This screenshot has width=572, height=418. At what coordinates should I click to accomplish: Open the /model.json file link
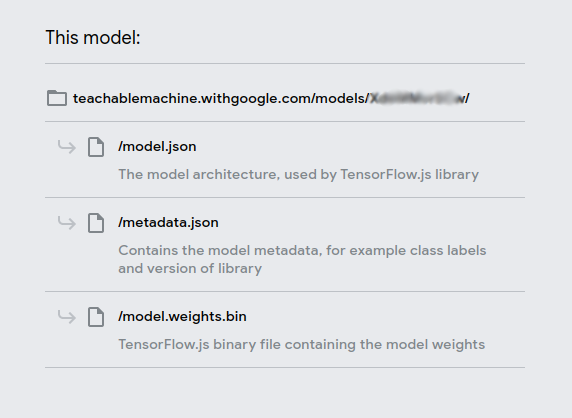157,147
